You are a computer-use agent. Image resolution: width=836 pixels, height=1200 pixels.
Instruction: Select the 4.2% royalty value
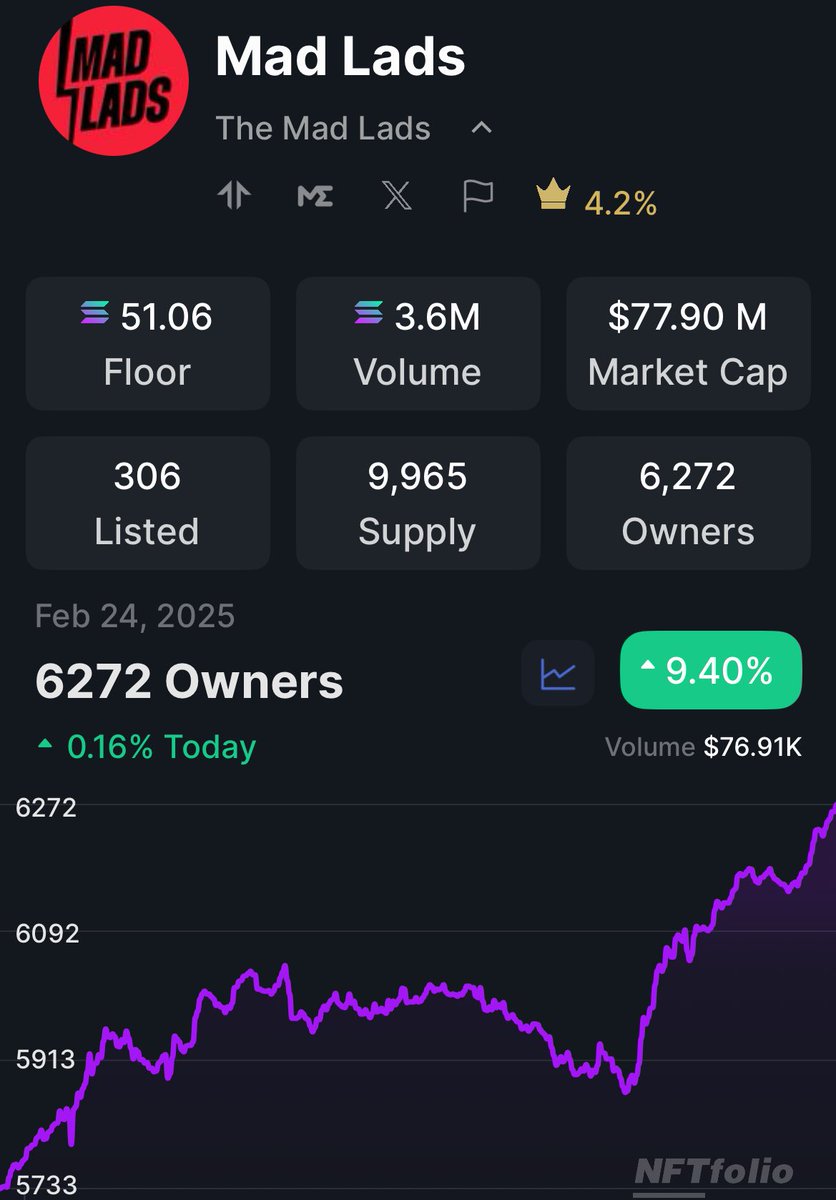[621, 203]
